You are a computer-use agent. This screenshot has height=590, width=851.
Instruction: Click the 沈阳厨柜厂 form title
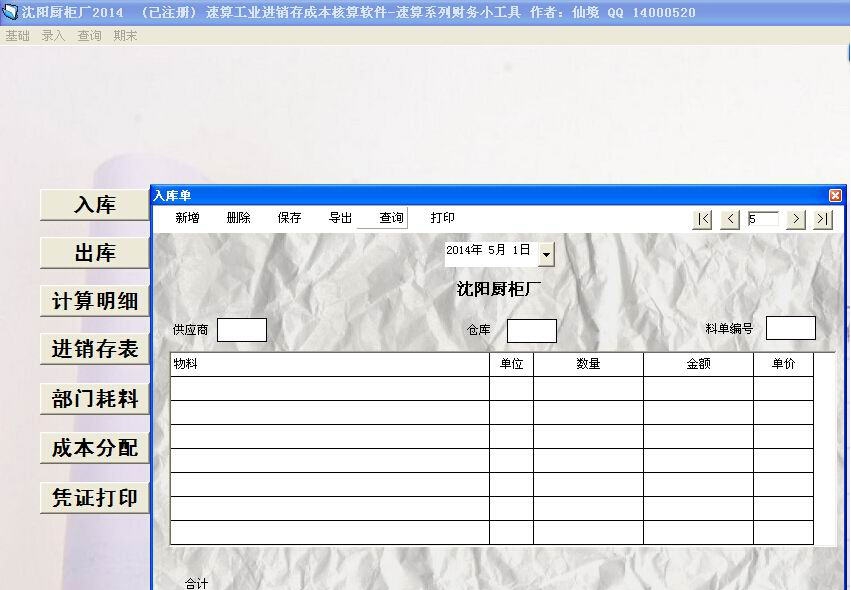point(498,289)
